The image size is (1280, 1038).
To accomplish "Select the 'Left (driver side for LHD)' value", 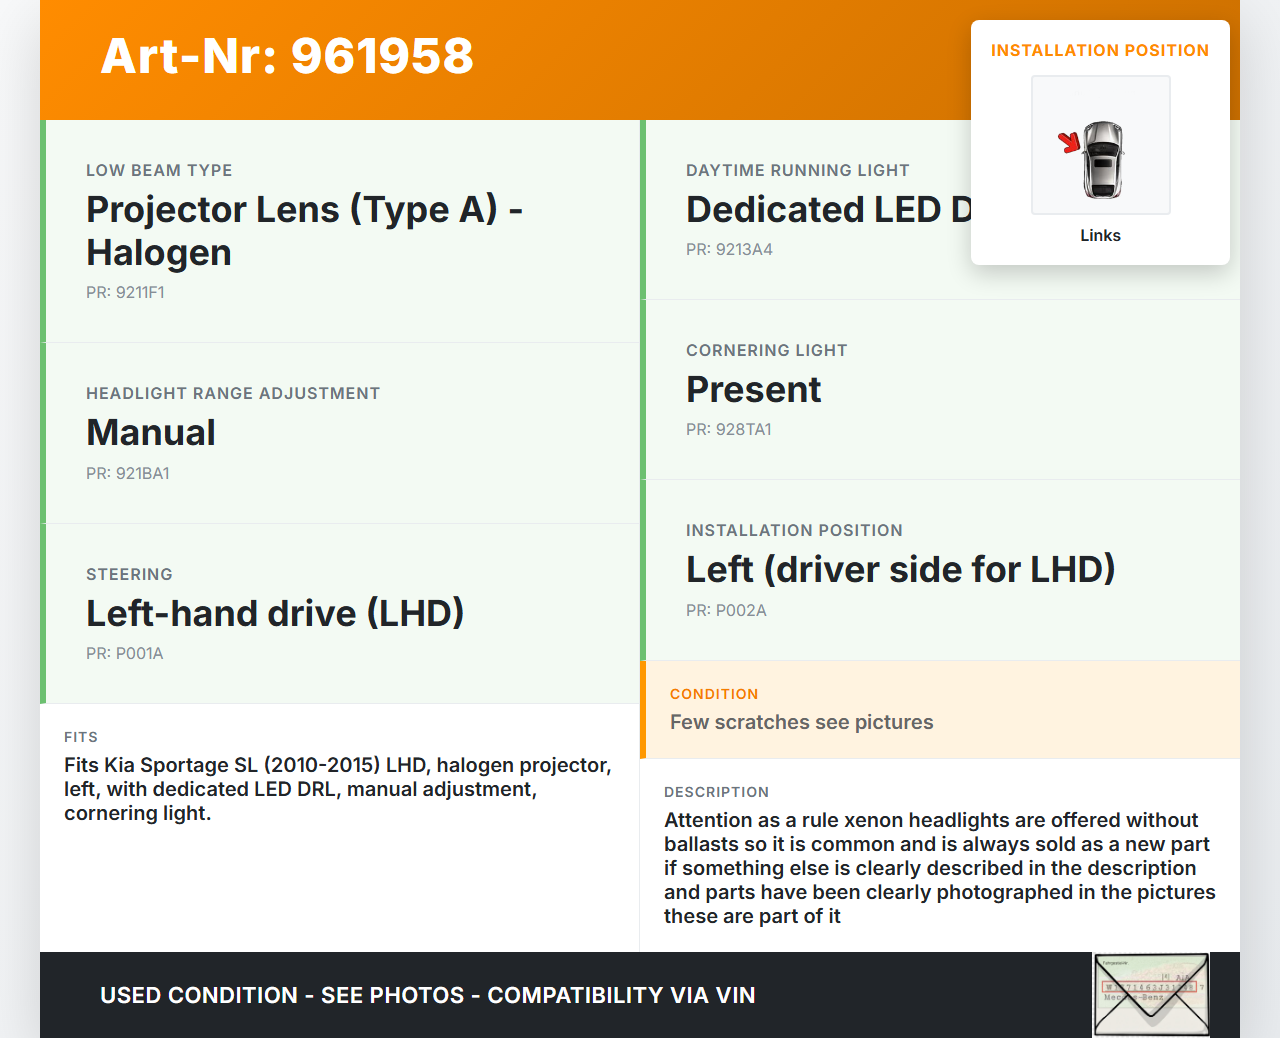I will (x=900, y=570).
